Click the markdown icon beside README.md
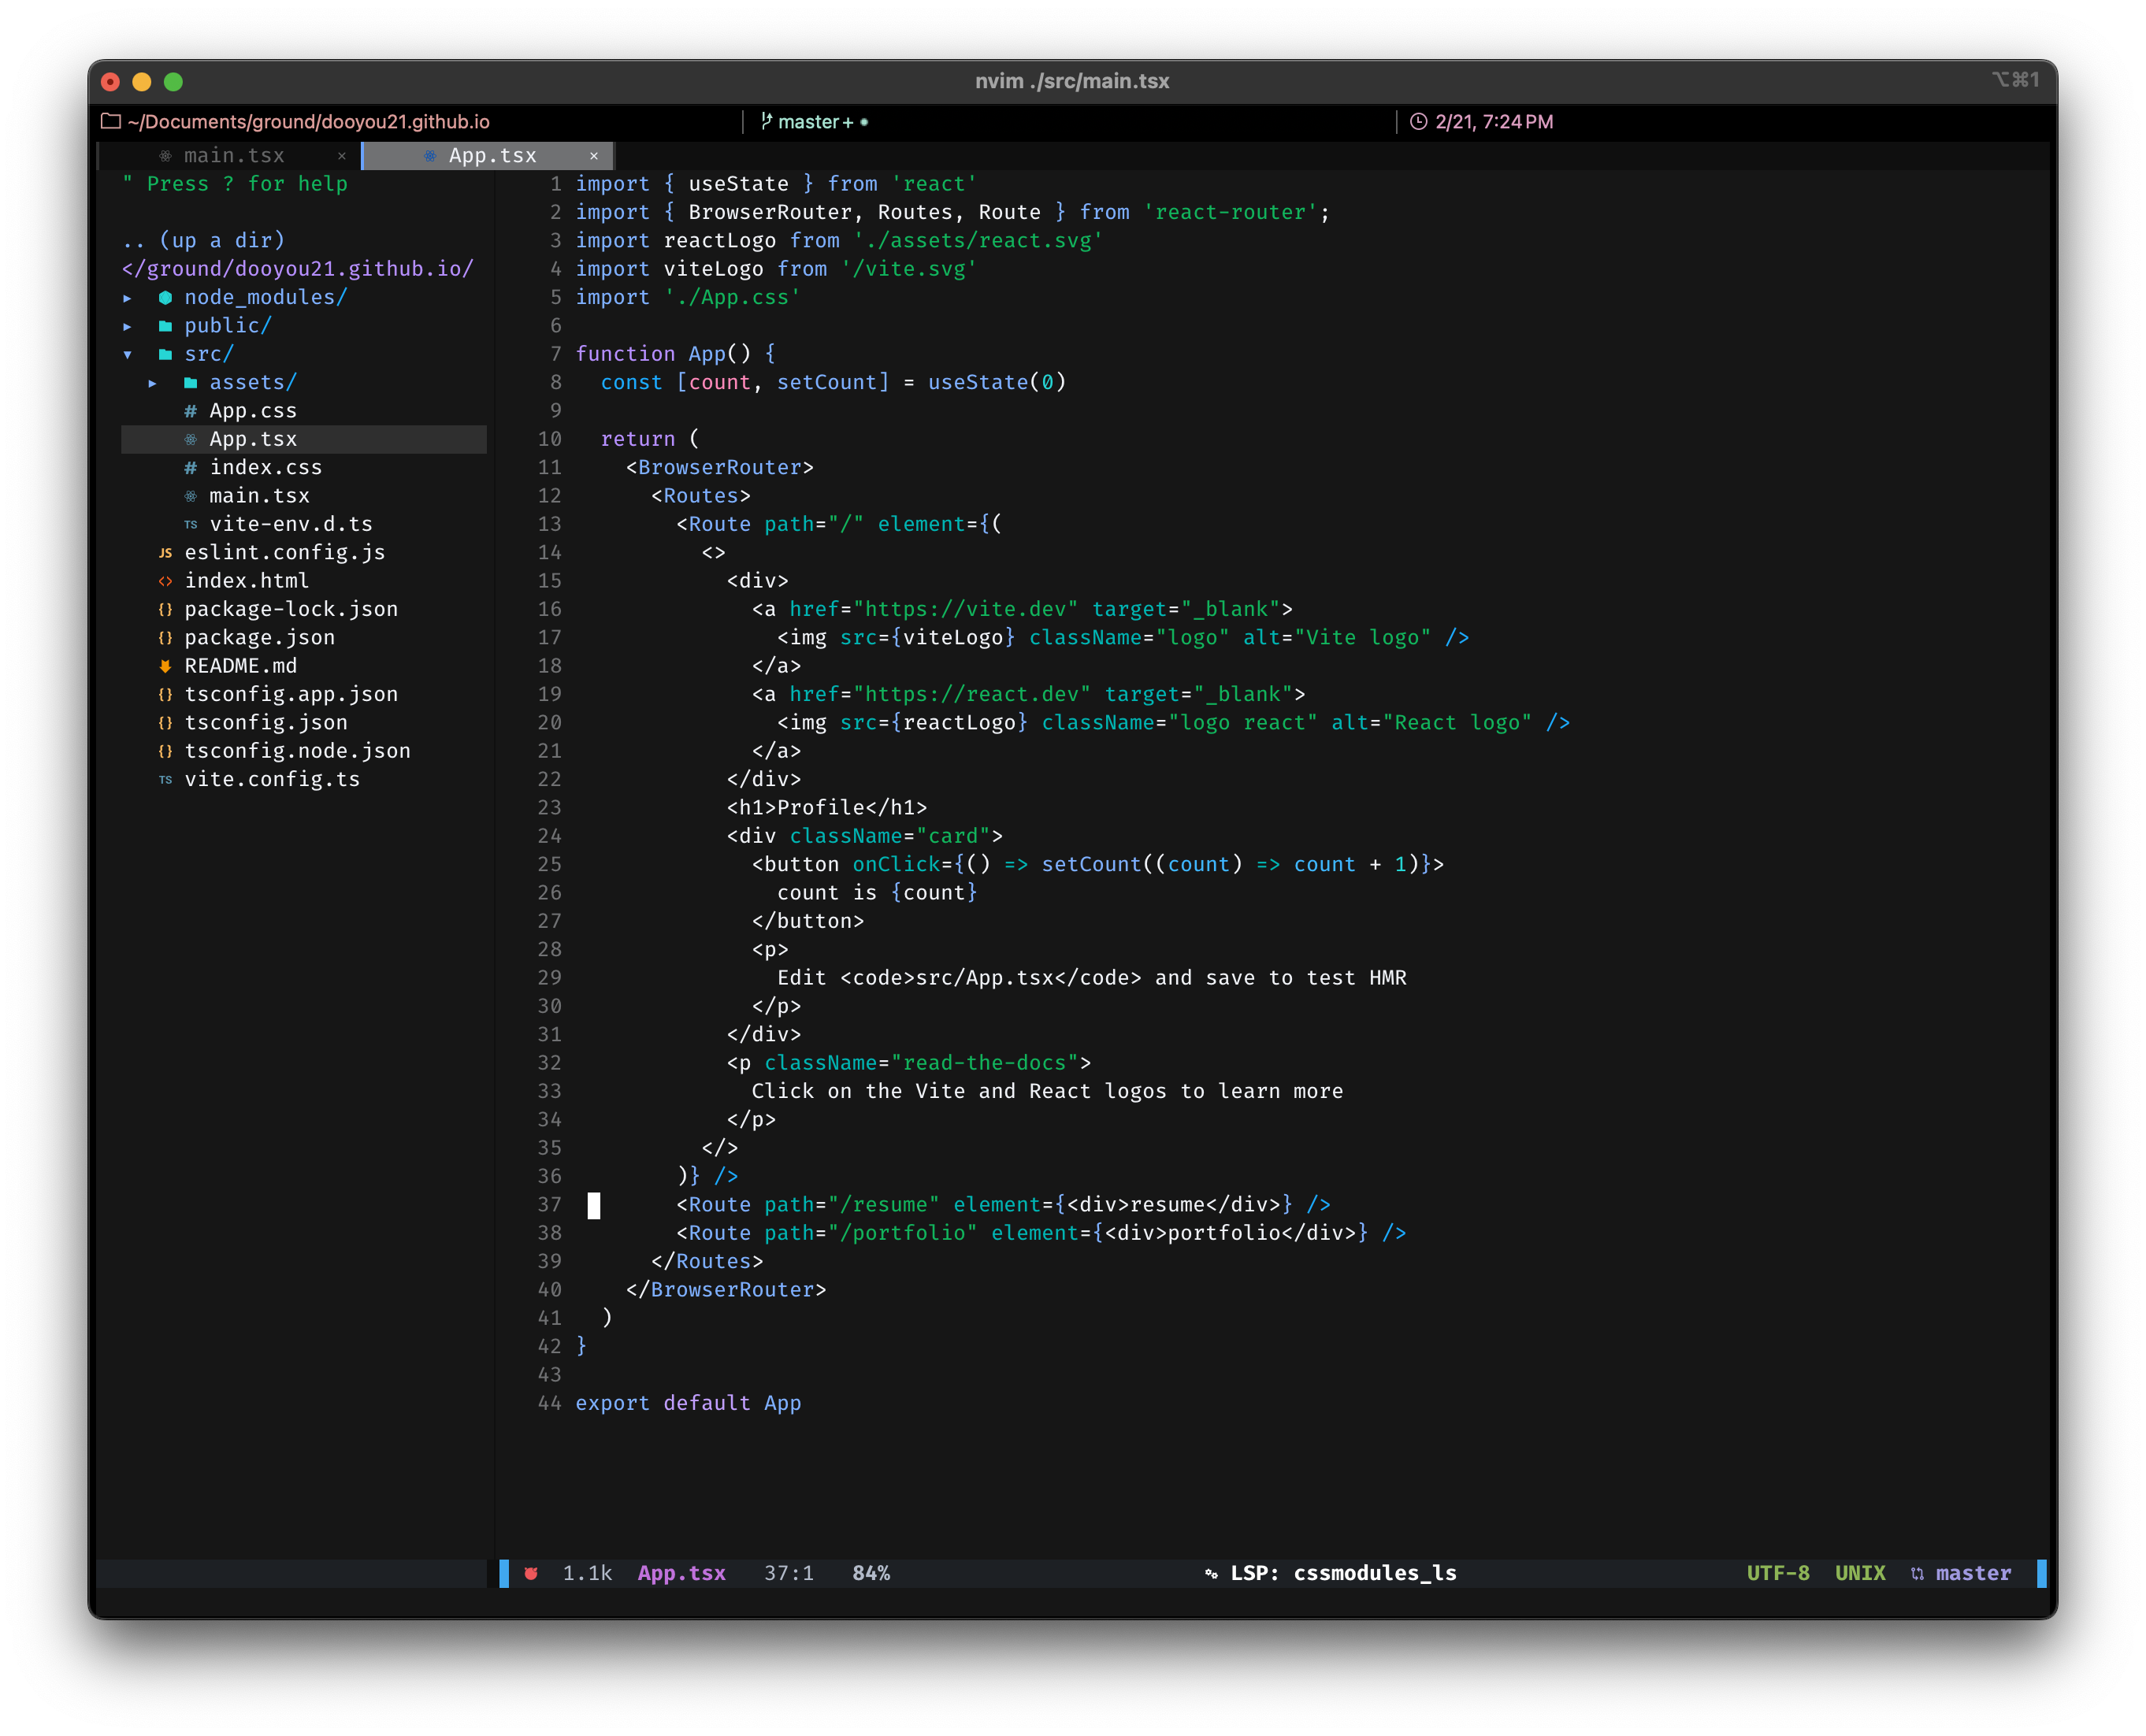Image resolution: width=2146 pixels, height=1736 pixels. (x=165, y=666)
